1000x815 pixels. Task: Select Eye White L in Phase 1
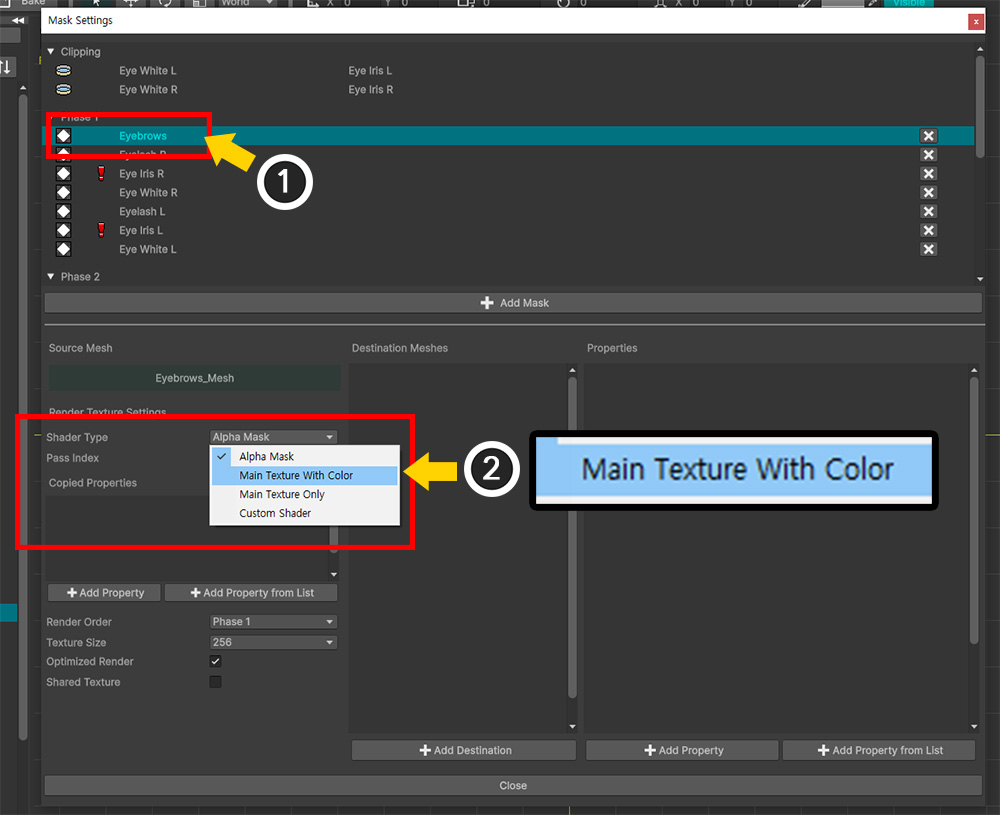click(147, 249)
